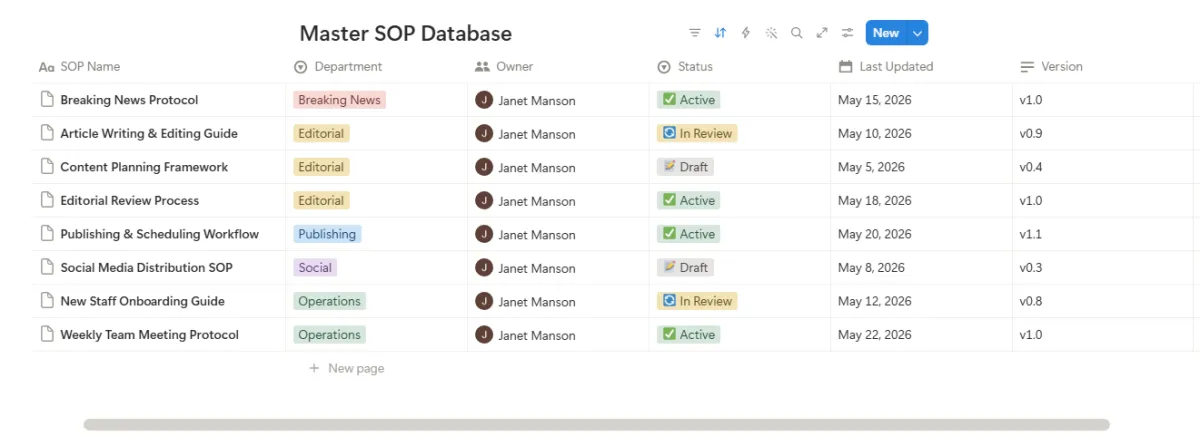
Task: Click the Master SOP Database title
Action: click(406, 33)
